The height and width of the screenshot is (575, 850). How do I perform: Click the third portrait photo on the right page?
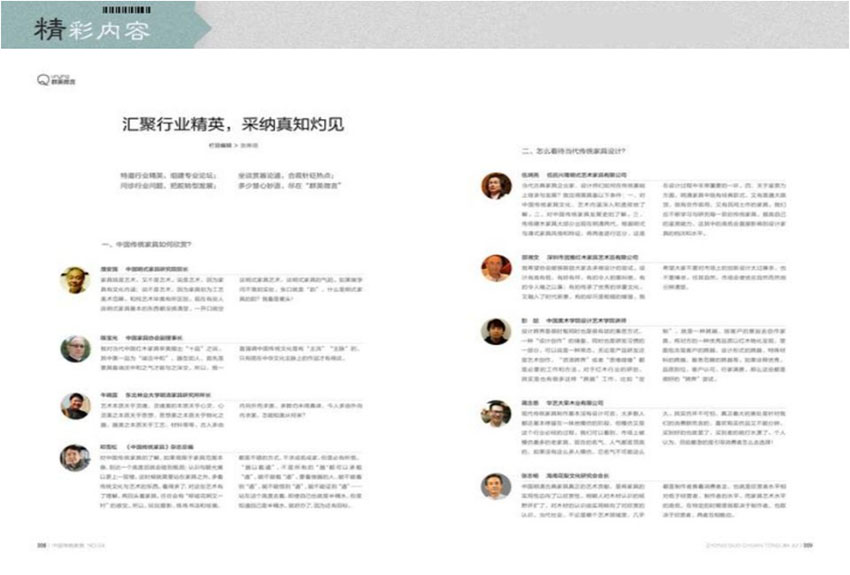point(496,333)
